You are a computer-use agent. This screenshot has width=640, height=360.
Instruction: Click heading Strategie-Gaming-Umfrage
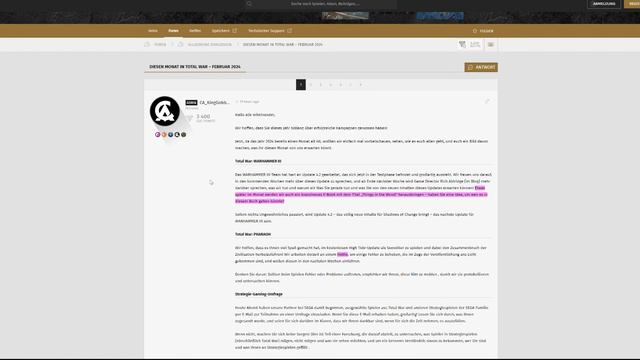point(259,294)
